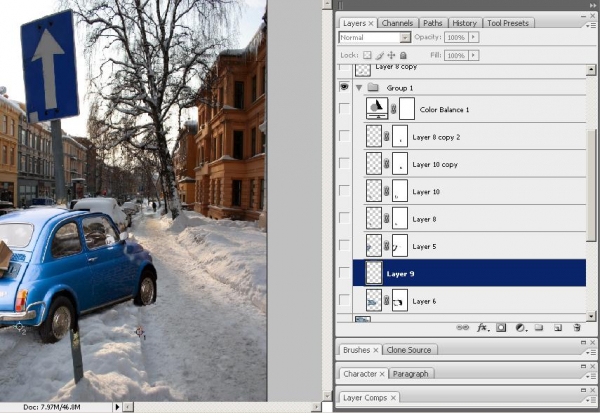Screen dimensions: 600x413
Task: Switch to the Paragraph tab
Action: [x=410, y=374]
